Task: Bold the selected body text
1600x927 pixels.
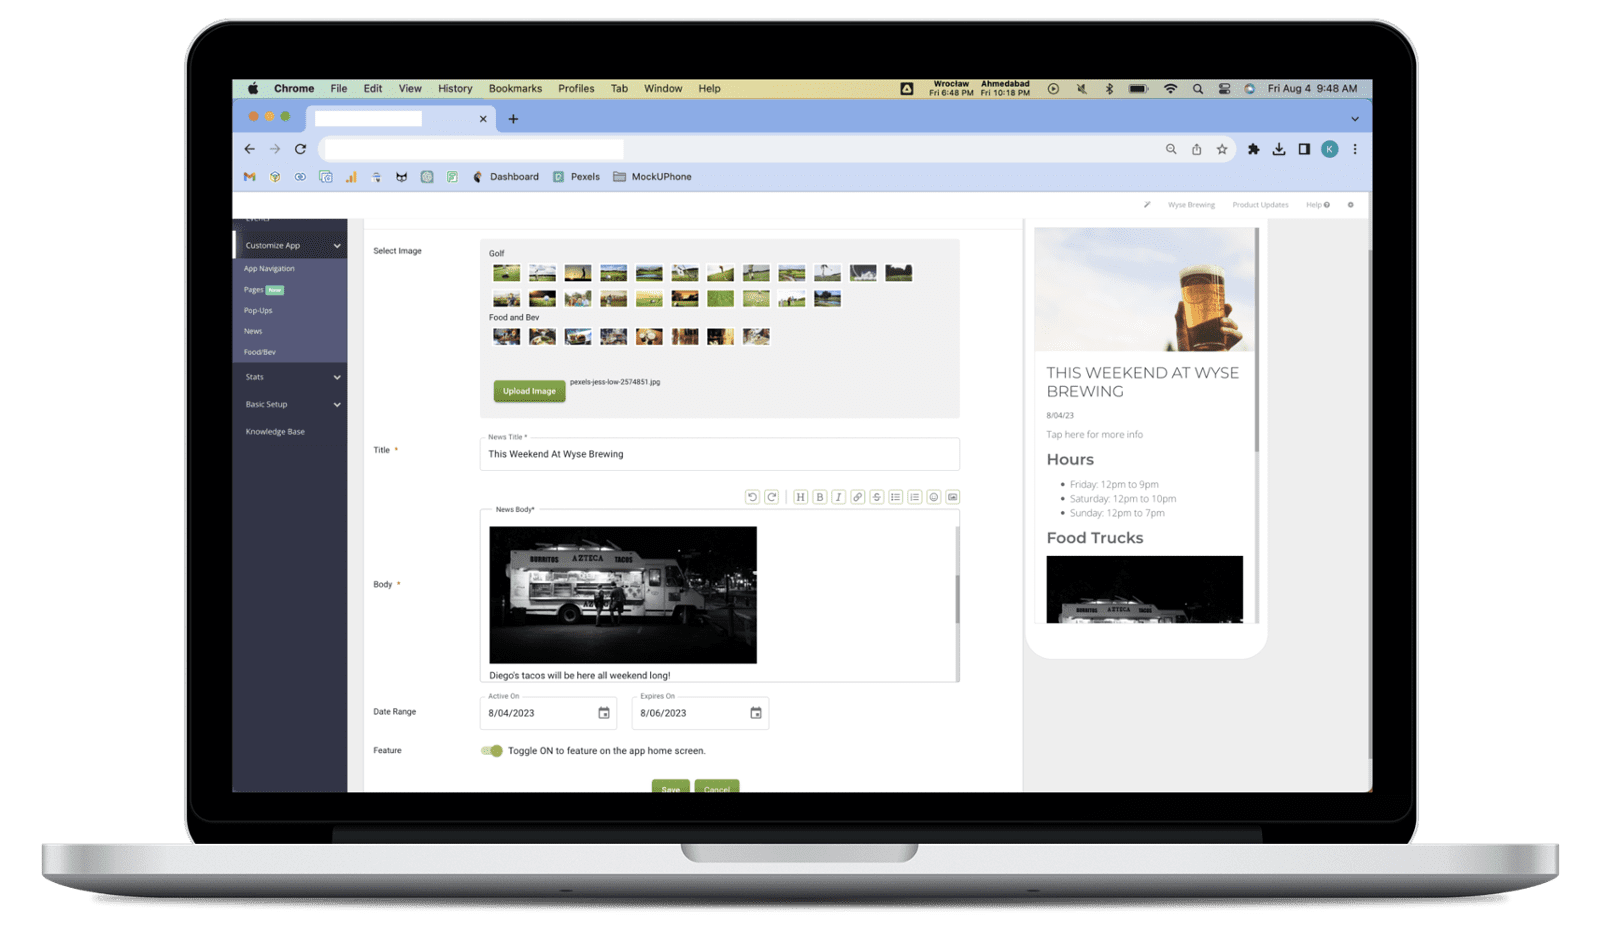Action: 819,497
